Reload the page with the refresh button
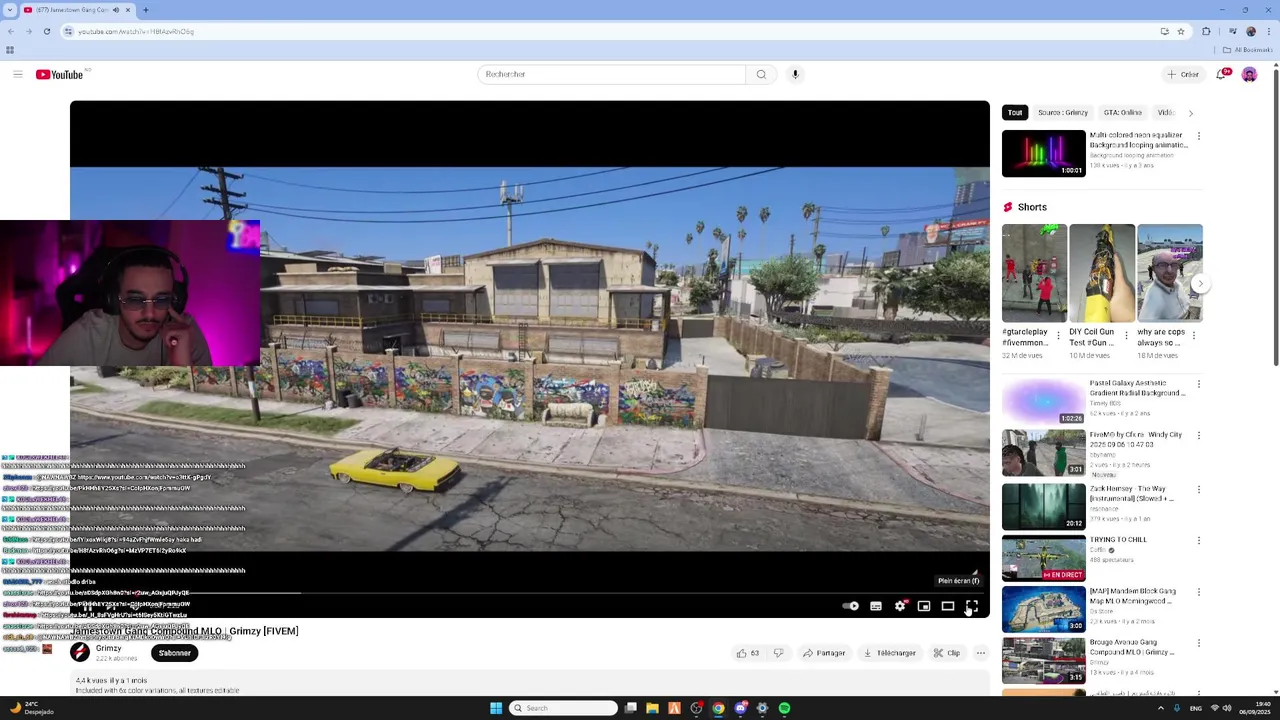The height and width of the screenshot is (720, 1280). (x=46, y=31)
